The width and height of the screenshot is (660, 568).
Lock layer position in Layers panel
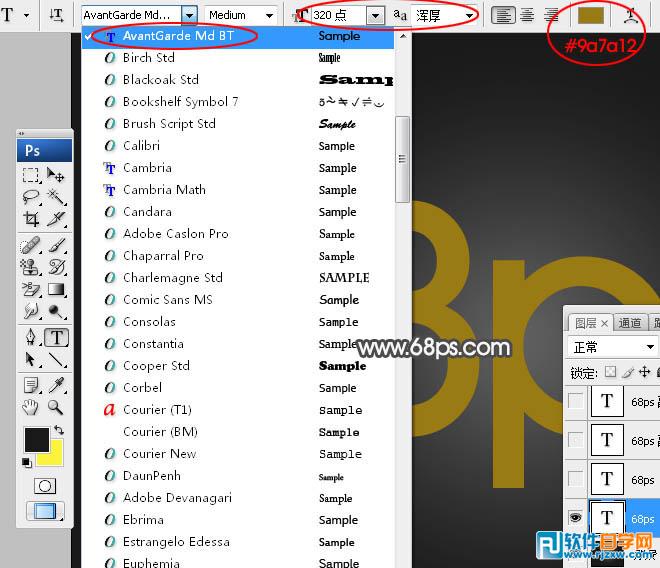pos(644,372)
